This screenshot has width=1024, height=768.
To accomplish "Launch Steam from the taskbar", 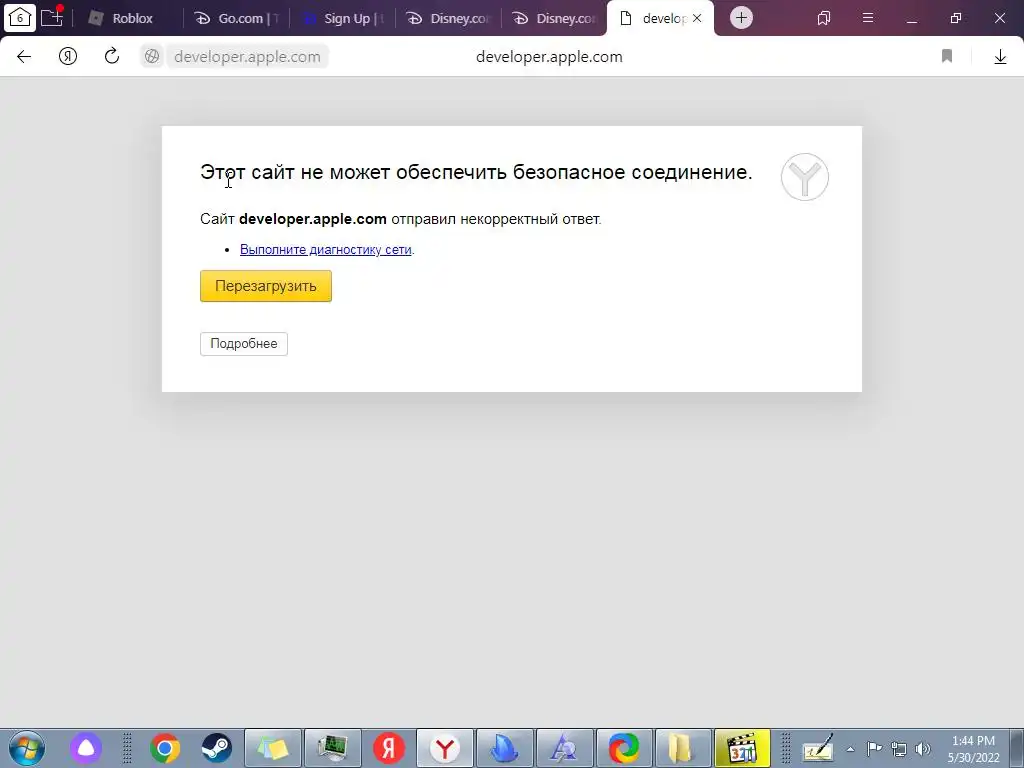I will point(216,748).
